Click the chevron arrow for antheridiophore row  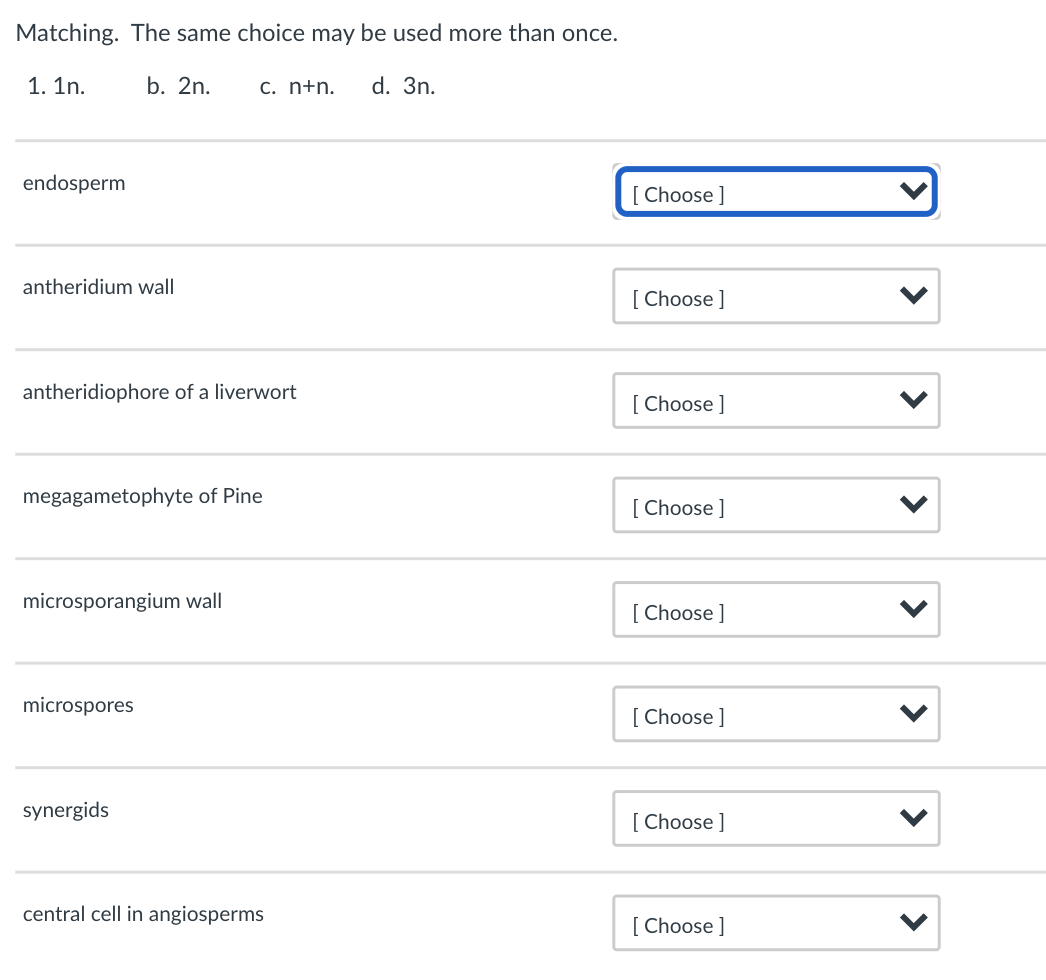[911, 401]
